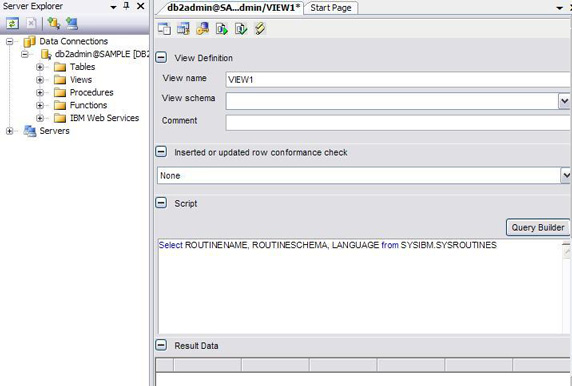Open the conformance check None dropdown

pos(566,175)
